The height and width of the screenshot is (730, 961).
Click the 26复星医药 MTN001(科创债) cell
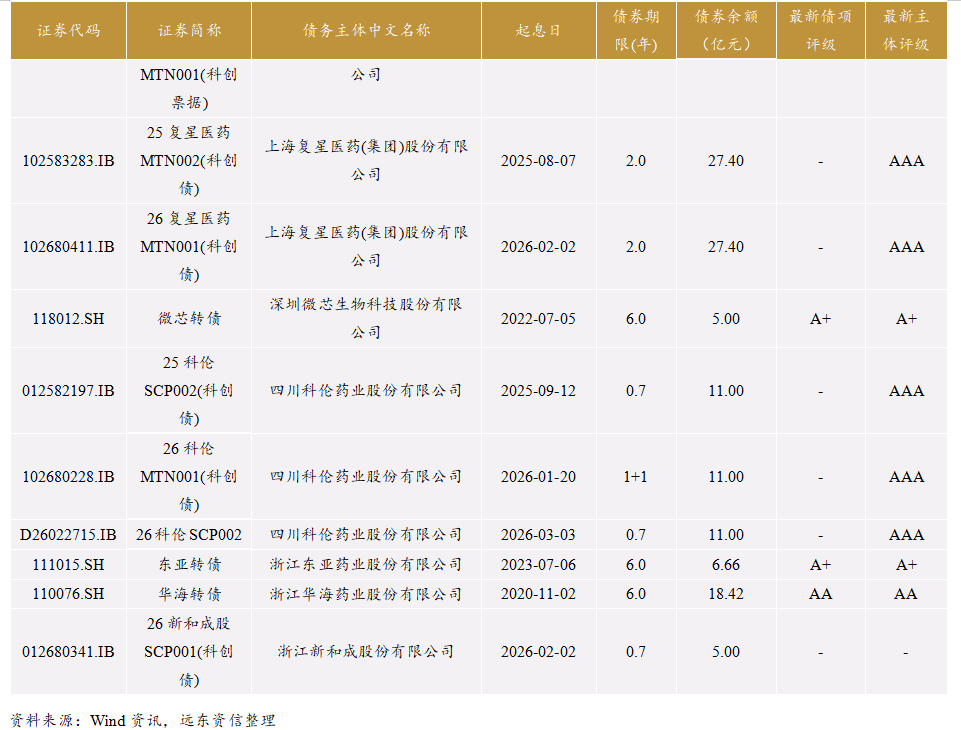[189, 246]
